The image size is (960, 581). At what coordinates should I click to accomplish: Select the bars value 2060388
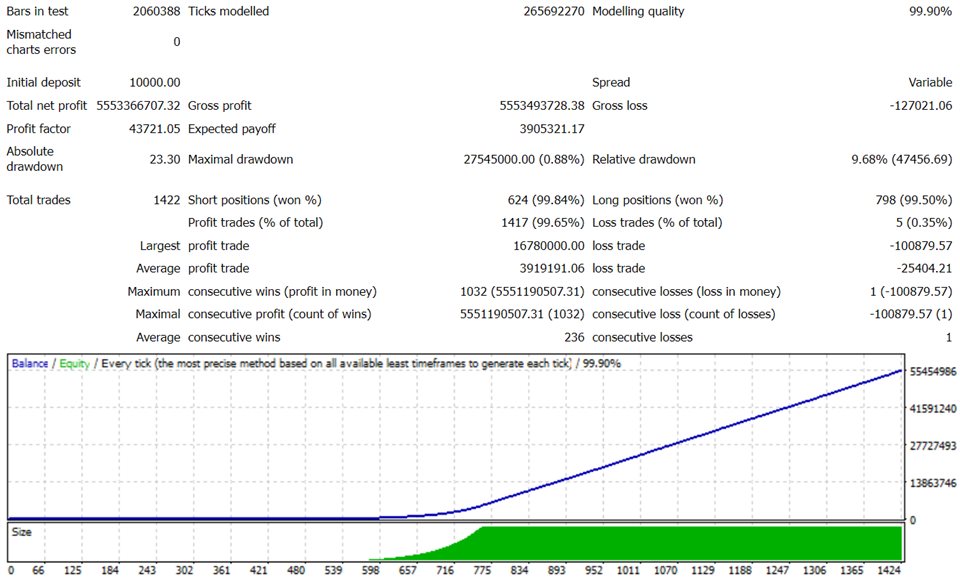(x=156, y=11)
